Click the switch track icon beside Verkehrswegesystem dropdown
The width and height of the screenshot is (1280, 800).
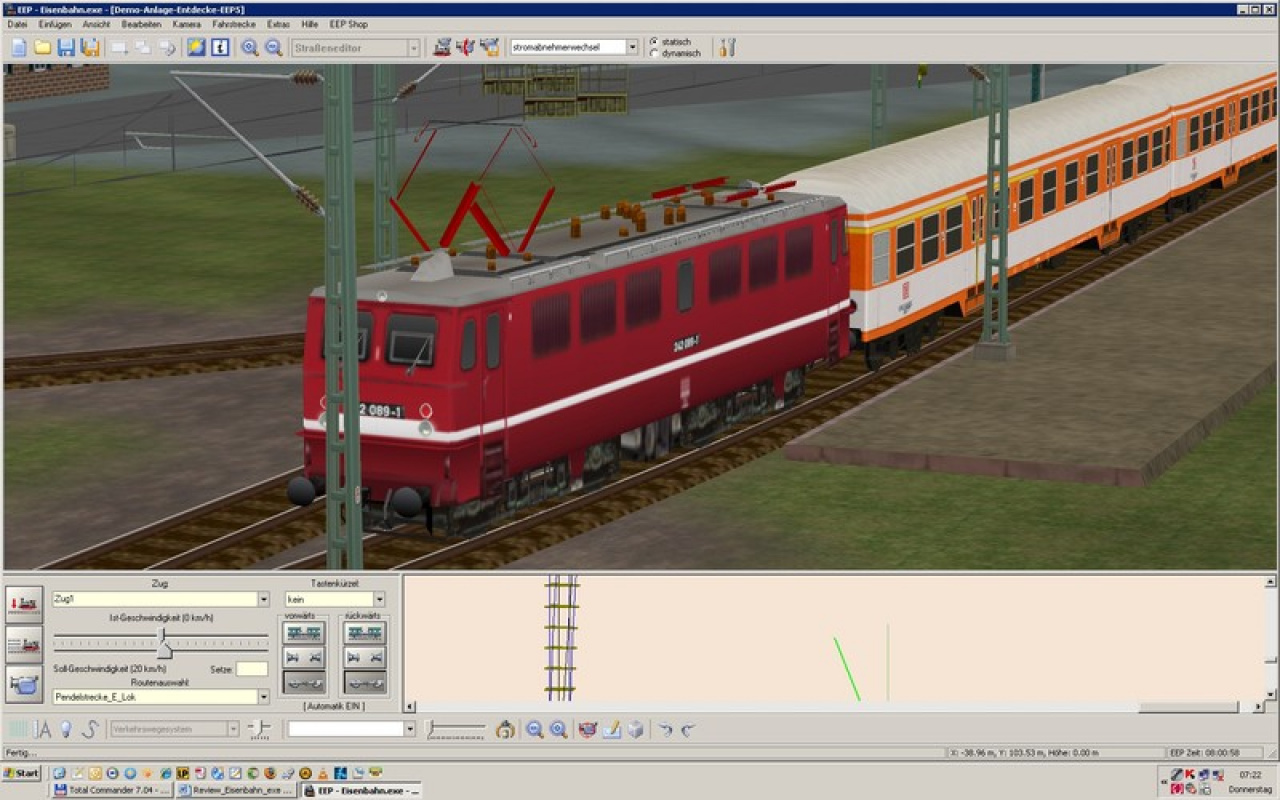point(259,729)
